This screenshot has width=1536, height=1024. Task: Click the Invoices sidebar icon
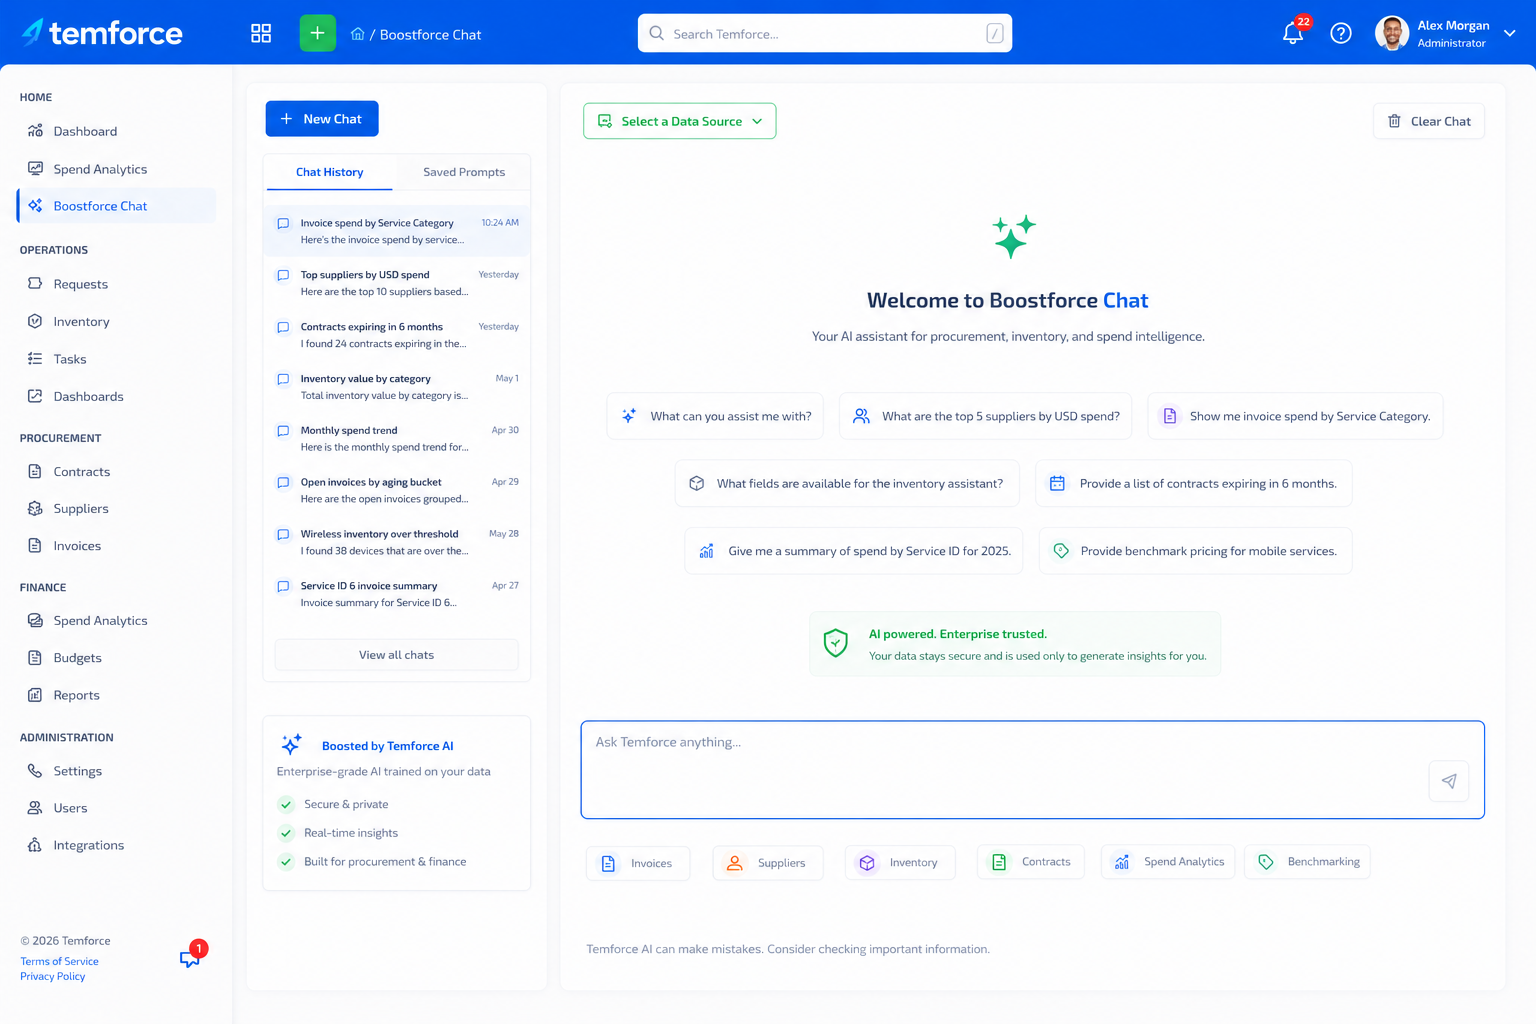[35, 546]
